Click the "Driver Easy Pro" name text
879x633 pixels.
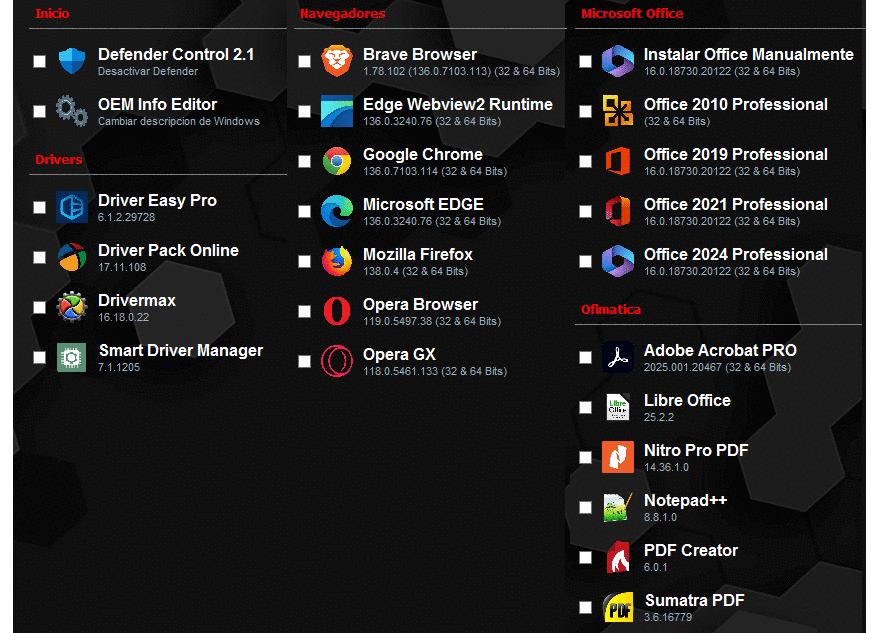(x=157, y=201)
